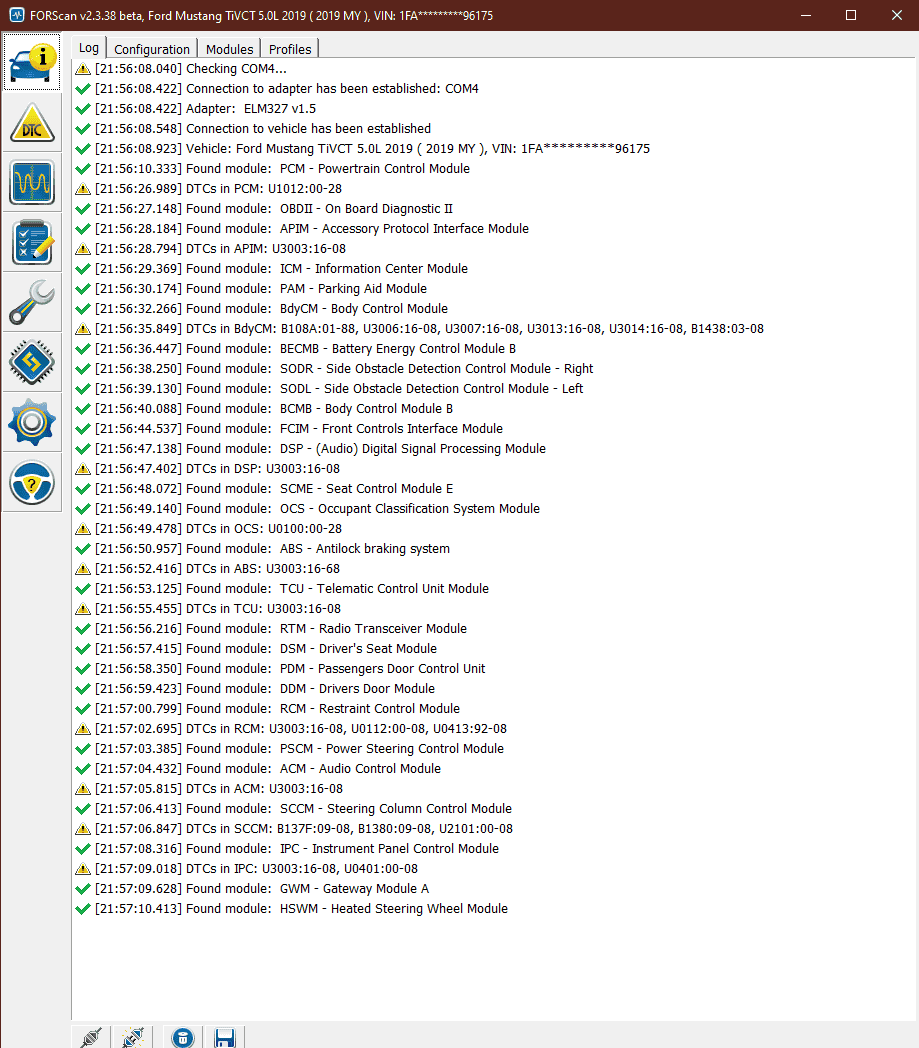Select 'Found module: BdyCM - Body Control Module'
Image resolution: width=919 pixels, height=1048 pixels.
point(261,309)
